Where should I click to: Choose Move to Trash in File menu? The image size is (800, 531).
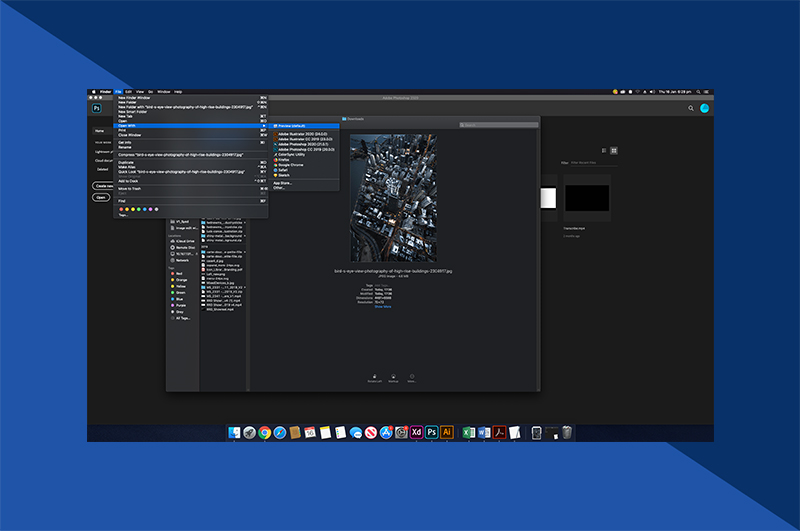[191, 189]
